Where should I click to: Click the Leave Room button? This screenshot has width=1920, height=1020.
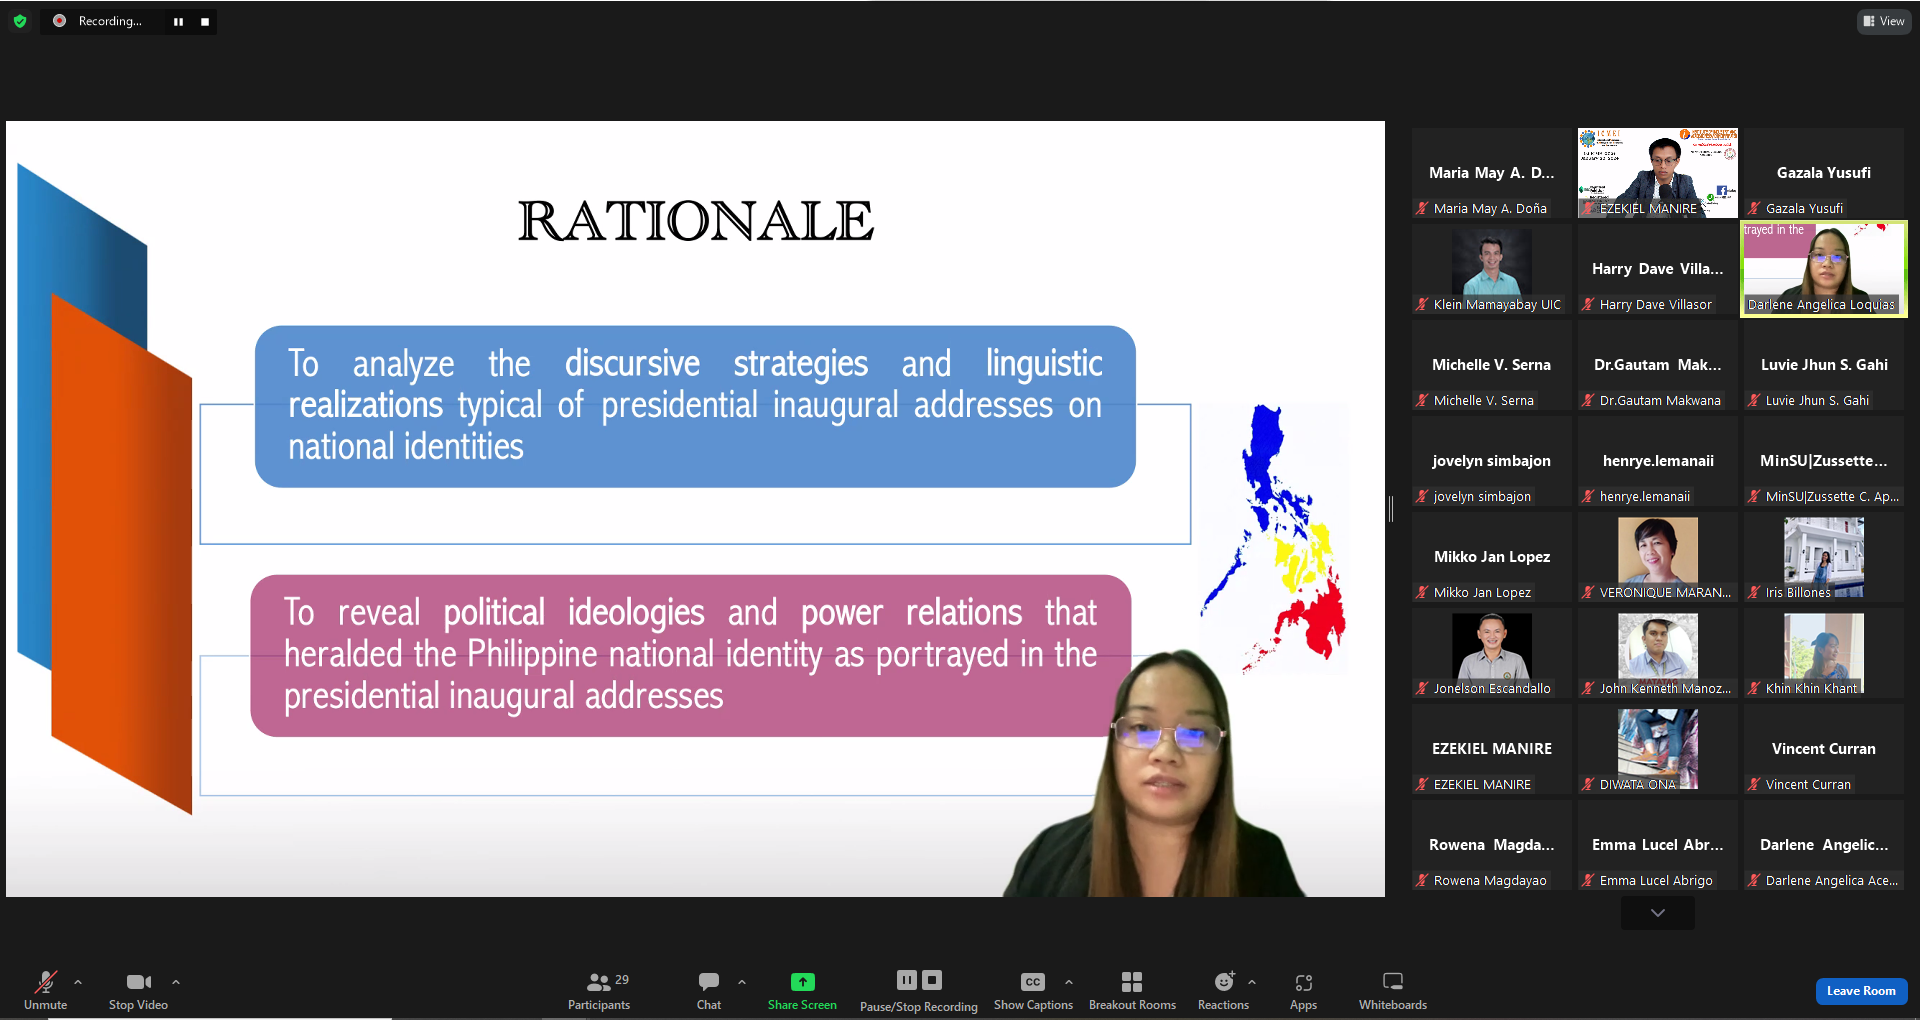pyautogui.click(x=1860, y=990)
